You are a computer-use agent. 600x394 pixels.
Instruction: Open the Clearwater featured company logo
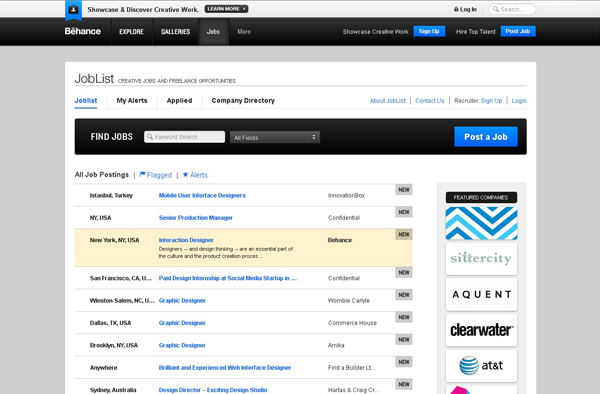coord(481,330)
